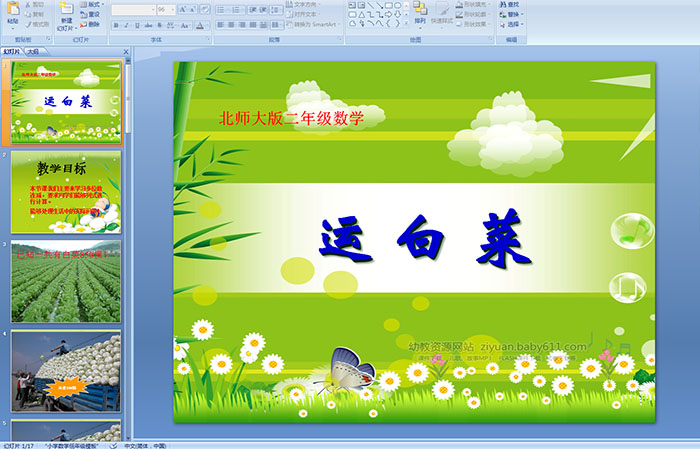Screen dimensions: 700x449
Task: Click the Increase Indent icon
Action: point(263,10)
